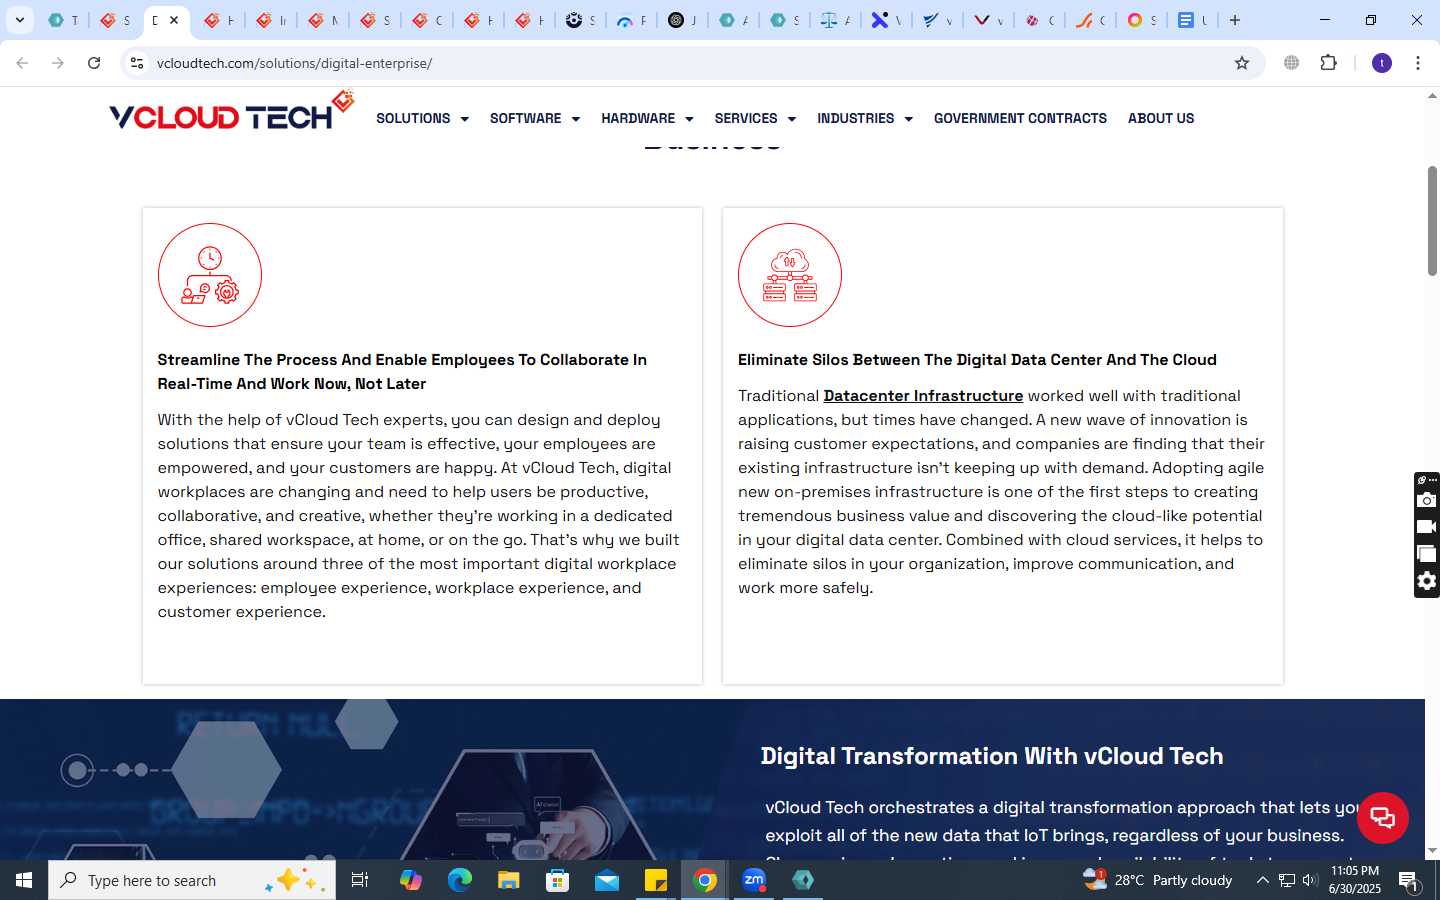Bookmark this page with the star icon
This screenshot has height=900, width=1440.
click(1242, 63)
